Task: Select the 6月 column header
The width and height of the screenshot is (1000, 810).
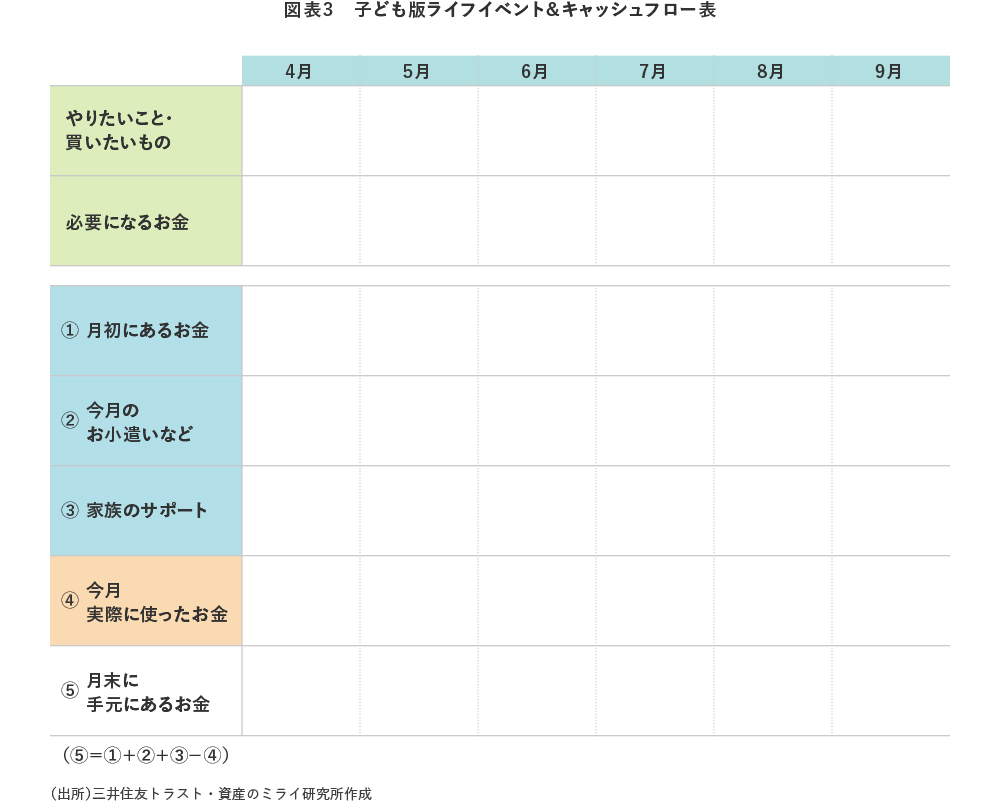Action: pos(535,70)
